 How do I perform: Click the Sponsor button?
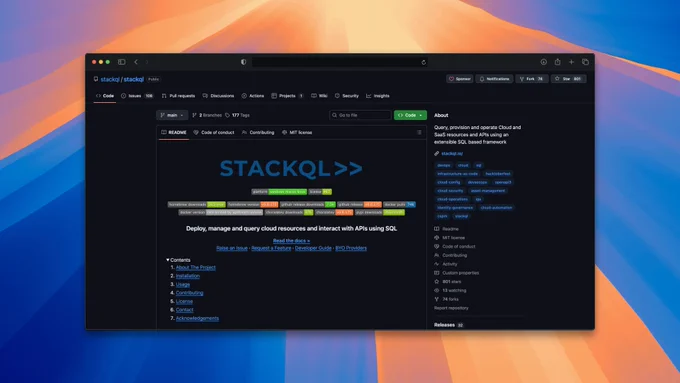tap(460, 79)
